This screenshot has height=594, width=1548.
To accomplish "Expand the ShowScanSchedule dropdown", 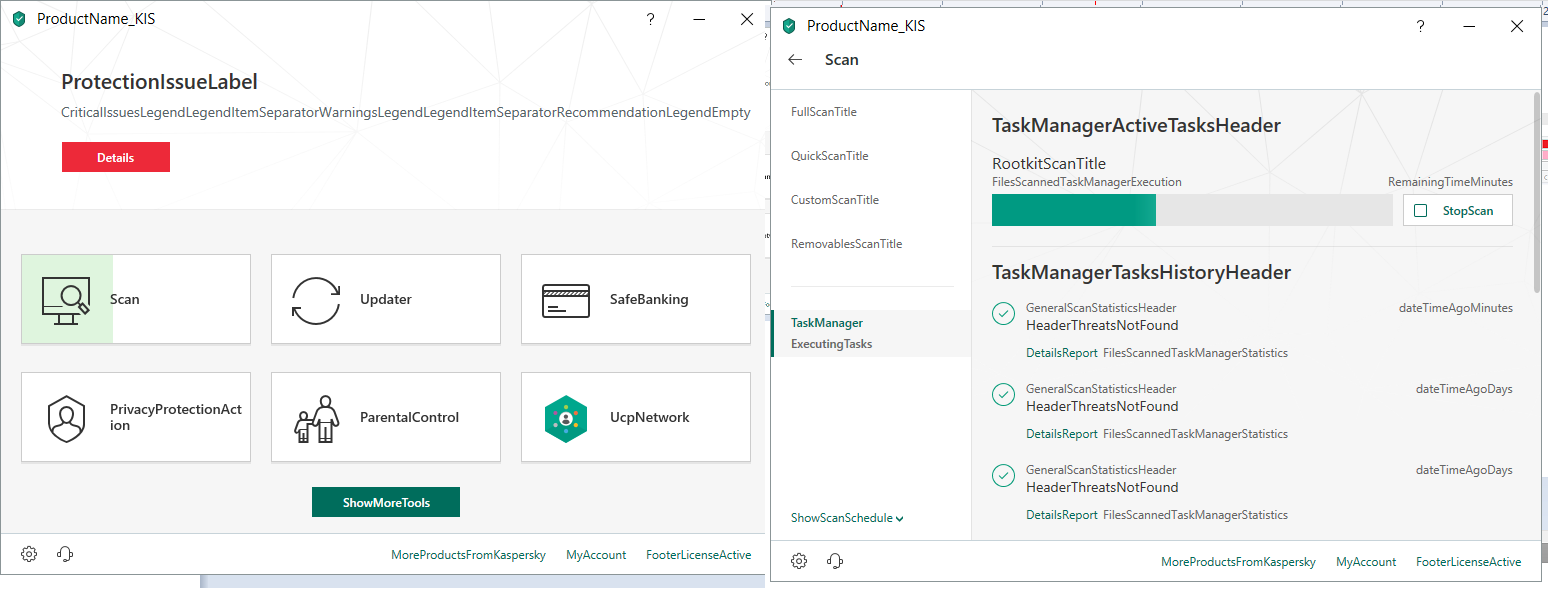I will 847,518.
